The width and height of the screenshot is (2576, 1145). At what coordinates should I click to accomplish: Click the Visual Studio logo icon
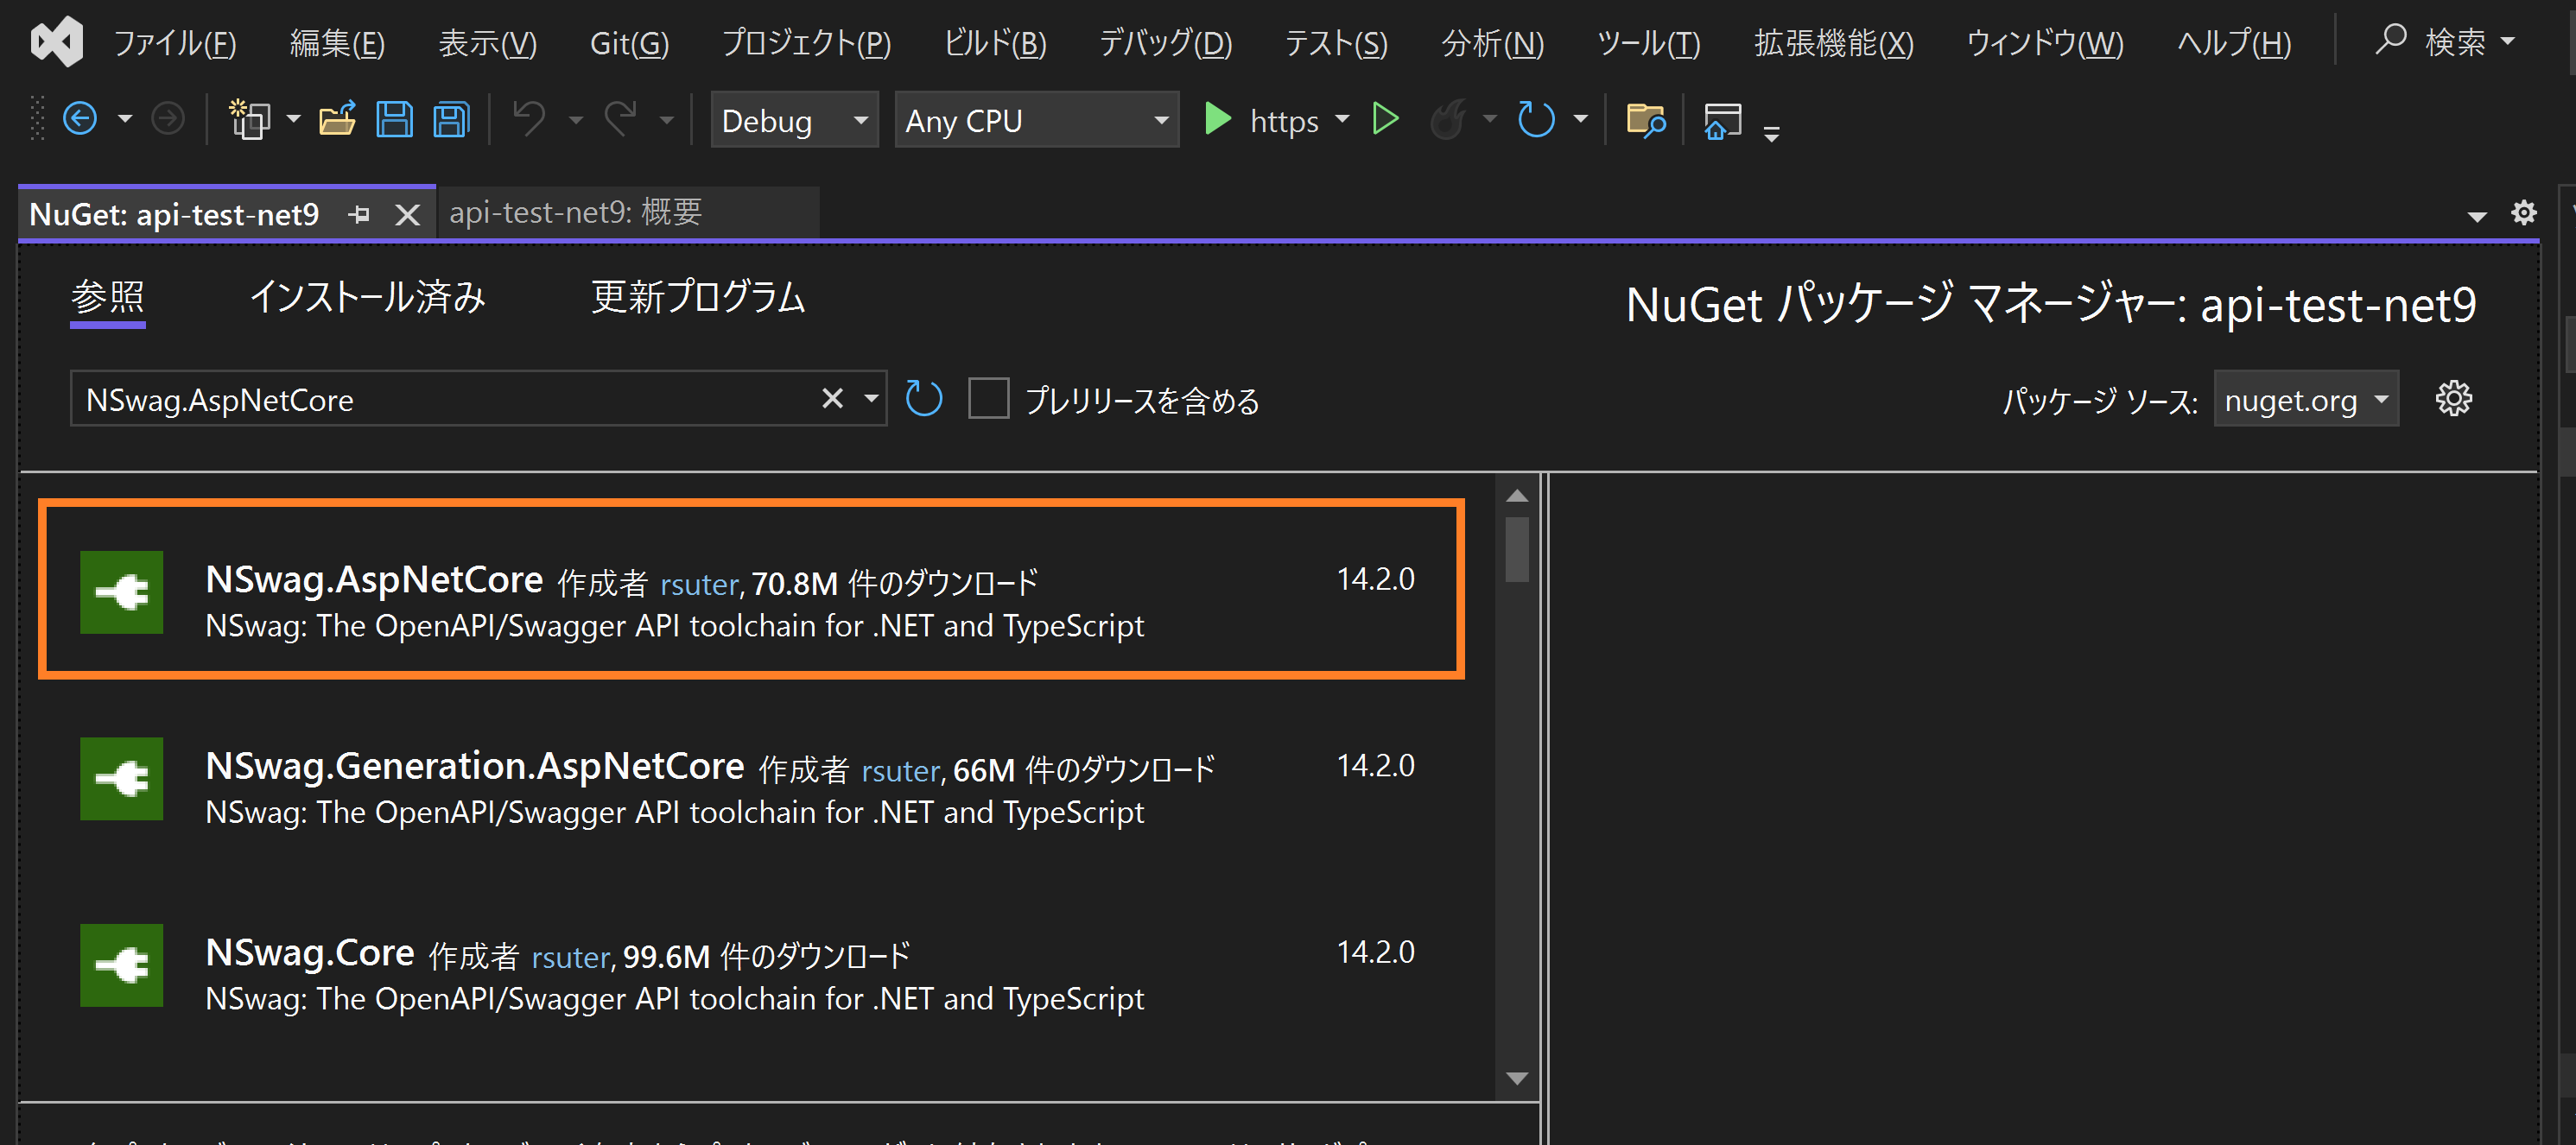tap(57, 42)
